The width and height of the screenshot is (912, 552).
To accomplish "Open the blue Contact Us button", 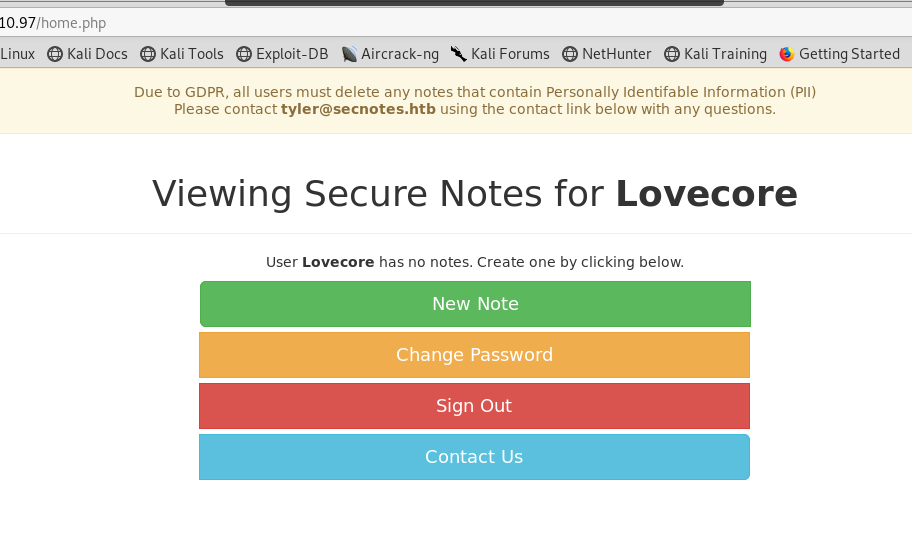I will pos(474,457).
